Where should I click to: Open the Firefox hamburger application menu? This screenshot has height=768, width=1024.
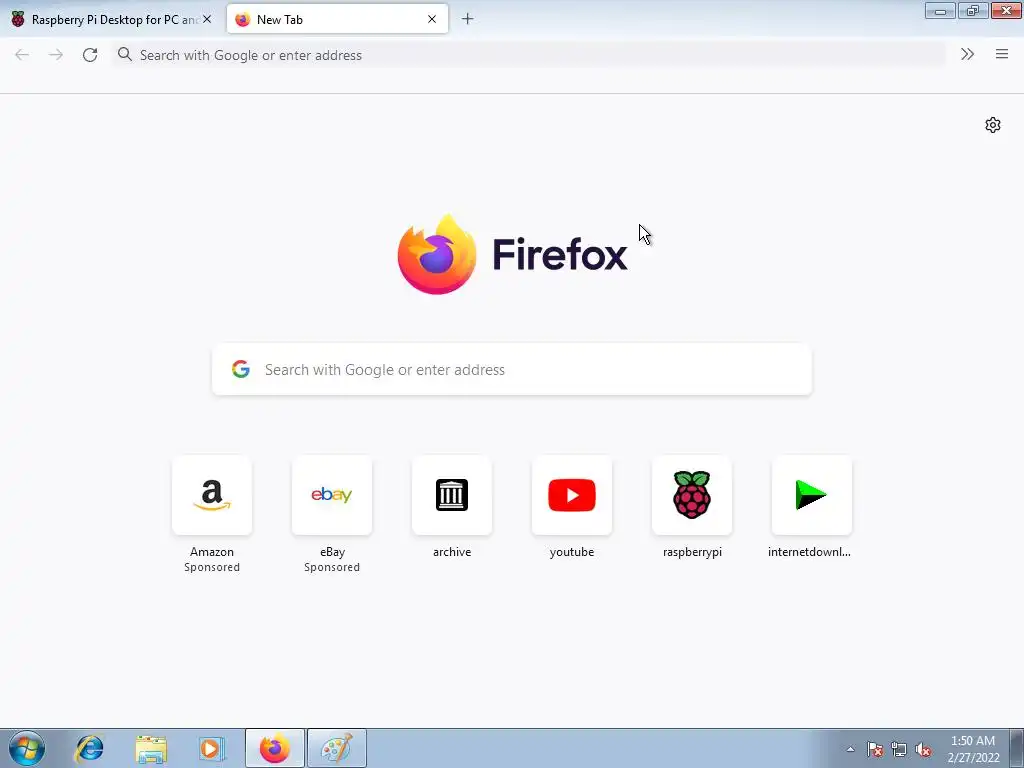pyautogui.click(x=1002, y=54)
